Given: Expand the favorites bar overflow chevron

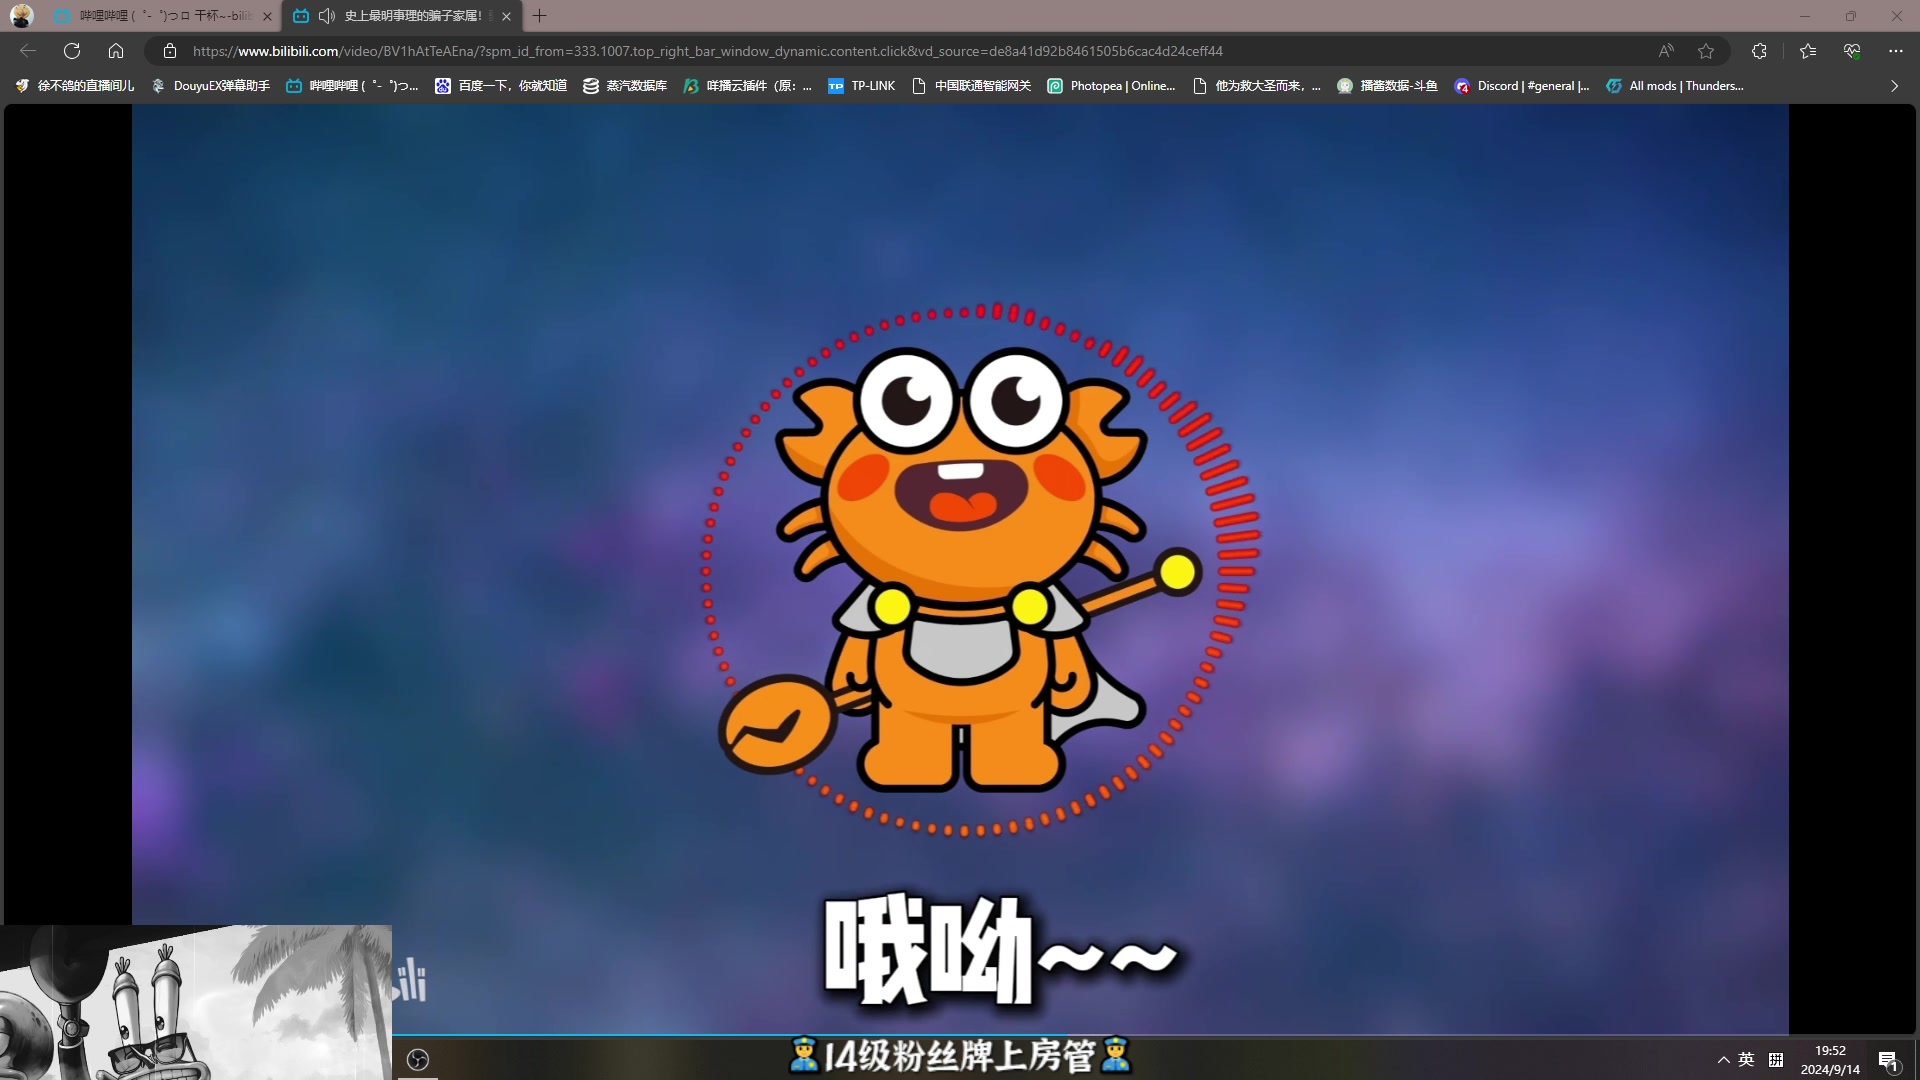Looking at the screenshot, I should pos(1894,86).
